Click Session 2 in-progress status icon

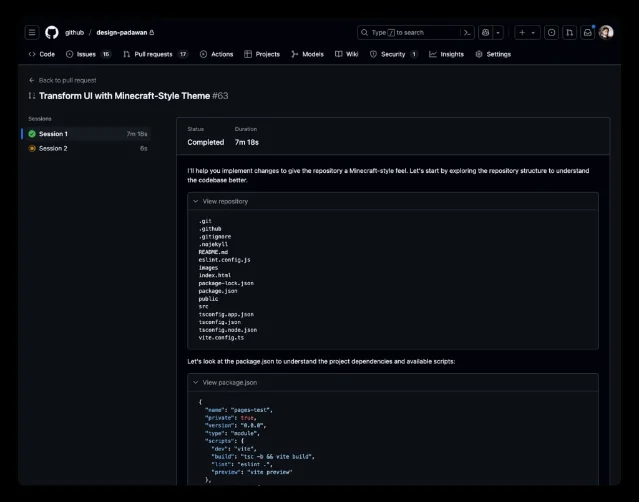click(32, 148)
